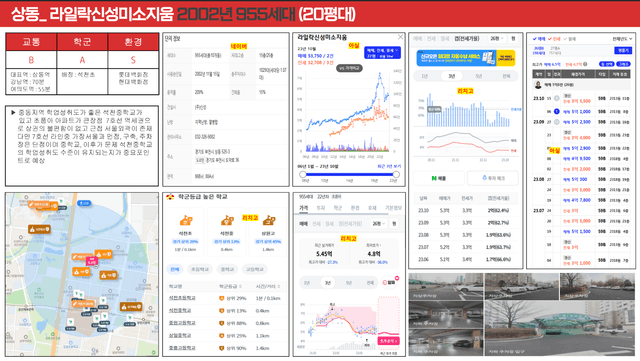The height and width of the screenshot is (361, 640).
Task: Open the blue advertisement banner
Action: [466, 58]
